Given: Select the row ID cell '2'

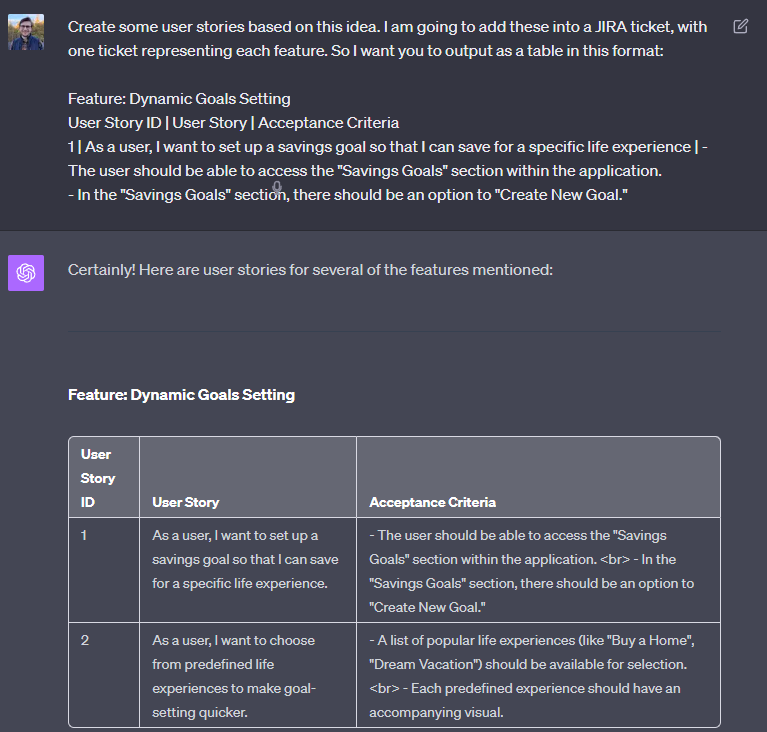Looking at the screenshot, I should coord(104,675).
